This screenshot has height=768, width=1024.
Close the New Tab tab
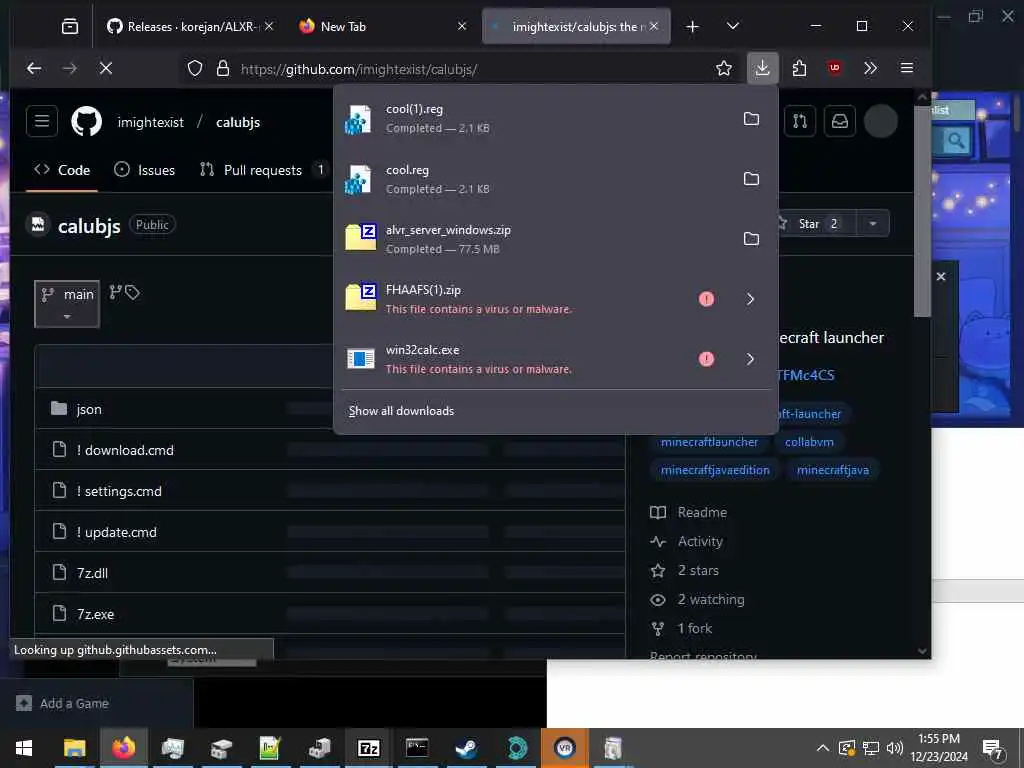[x=462, y=26]
